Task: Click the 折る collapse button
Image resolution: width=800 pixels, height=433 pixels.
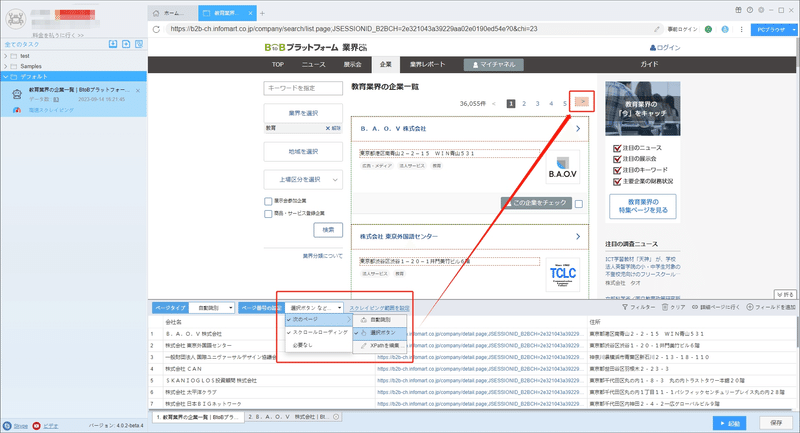Action: tap(785, 295)
